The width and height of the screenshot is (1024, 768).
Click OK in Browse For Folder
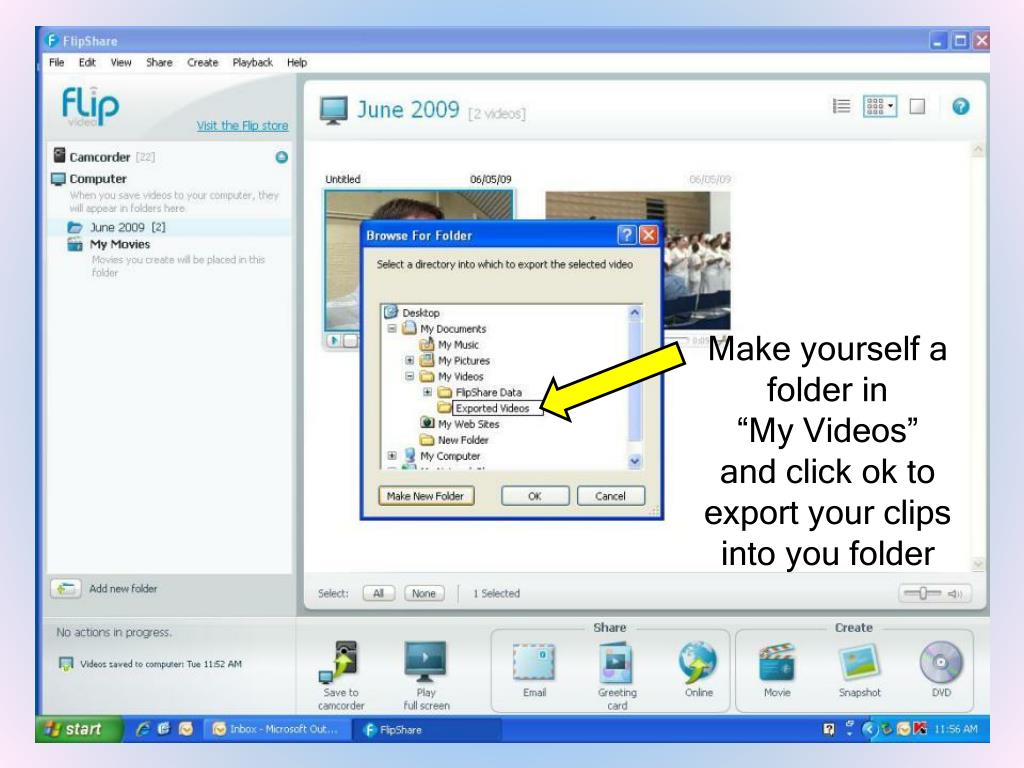(535, 496)
